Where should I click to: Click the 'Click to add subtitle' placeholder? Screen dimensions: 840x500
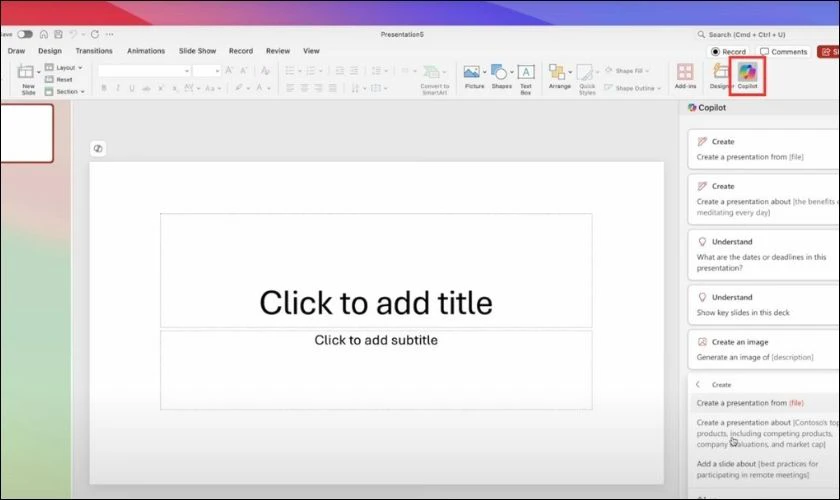click(376, 370)
